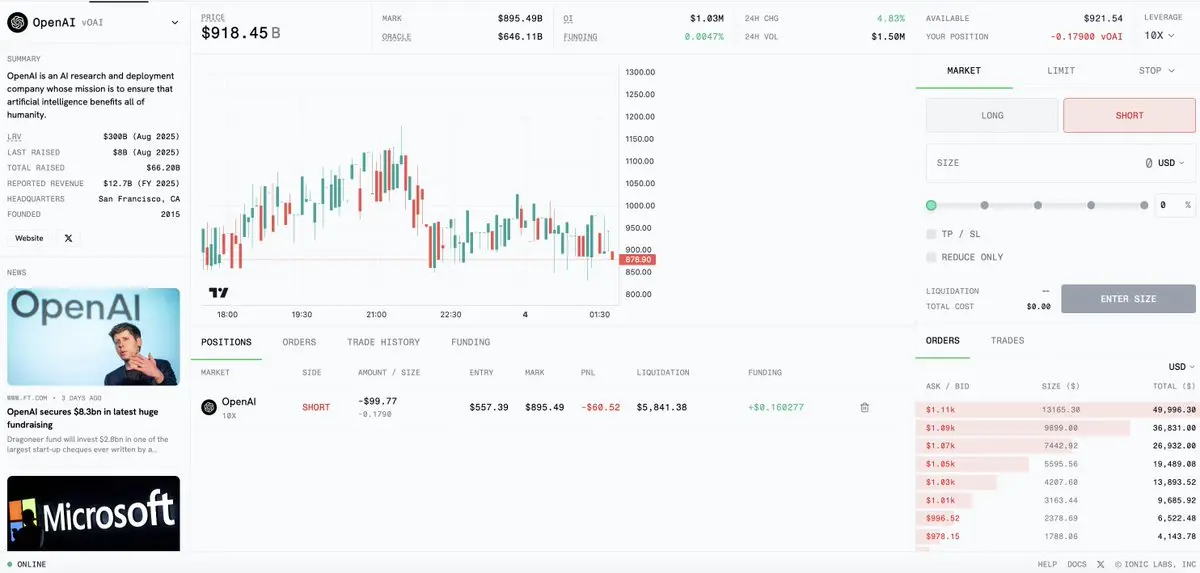1200x573 pixels.
Task: Select the Long side button
Action: coord(992,115)
